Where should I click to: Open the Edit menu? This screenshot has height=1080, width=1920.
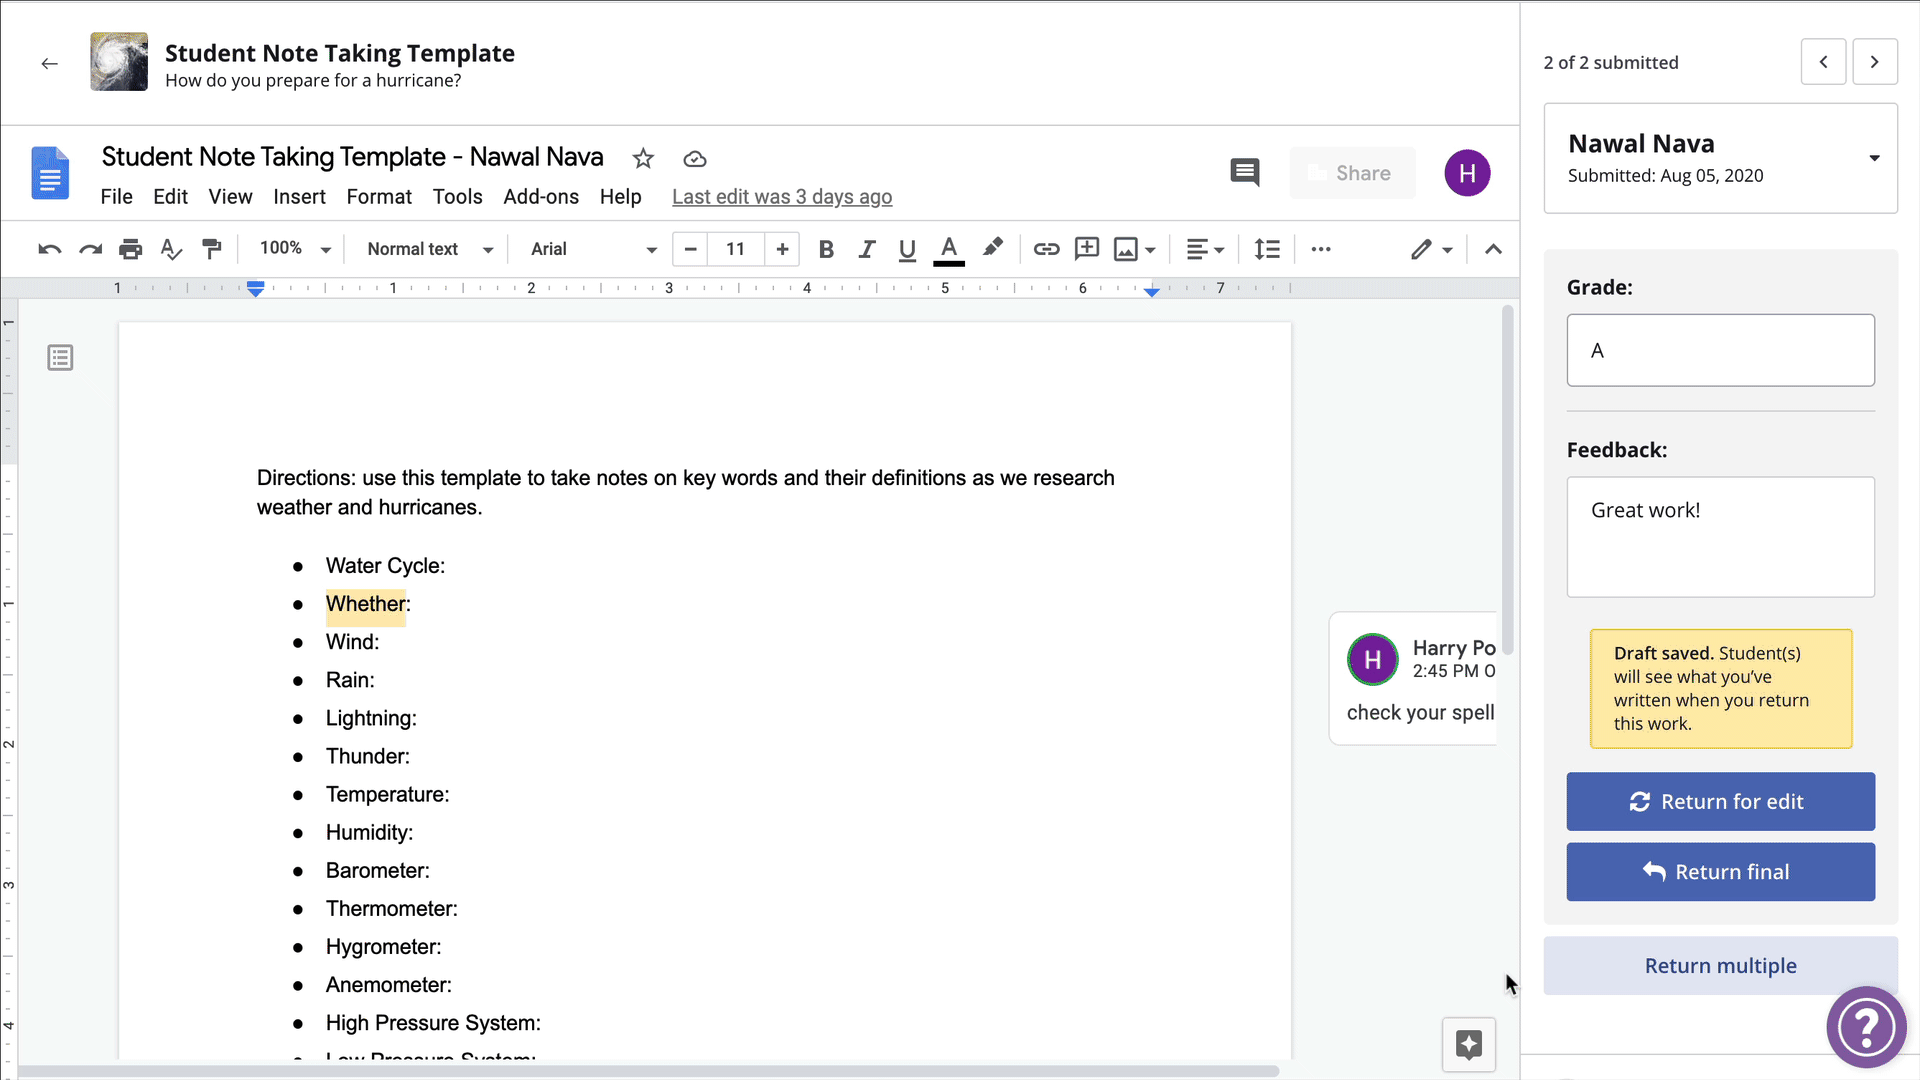click(x=170, y=197)
